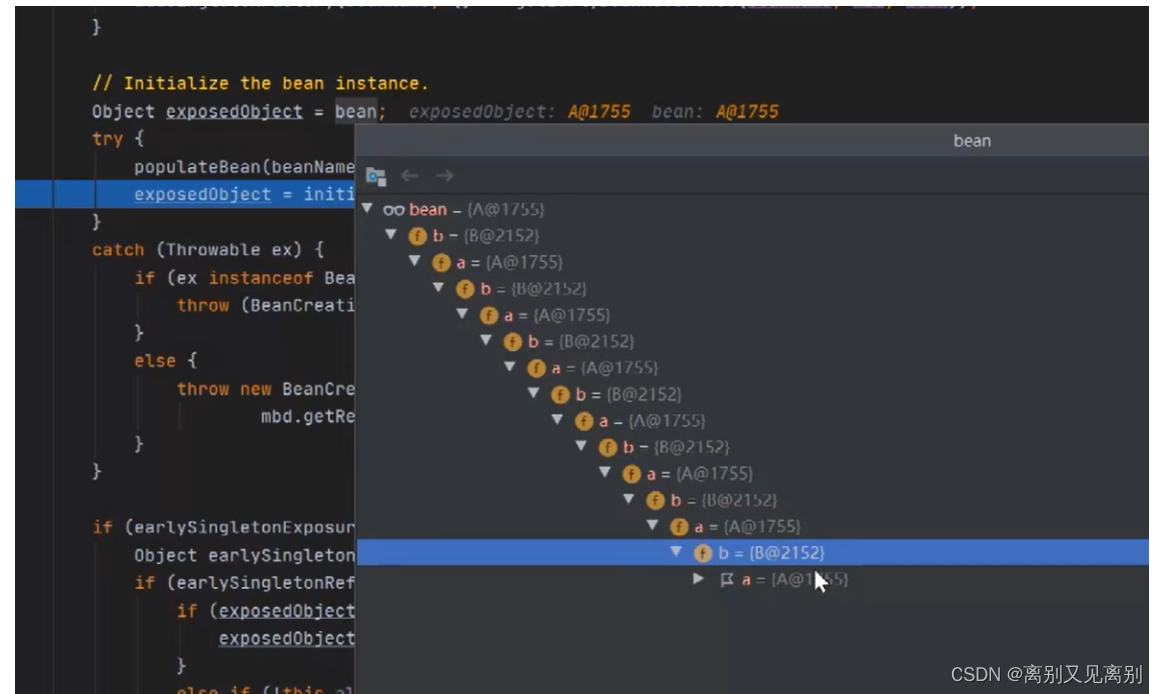Click the comment Initialize the bean instance
Image resolution: width=1158 pixels, height=694 pixels.
click(260, 83)
